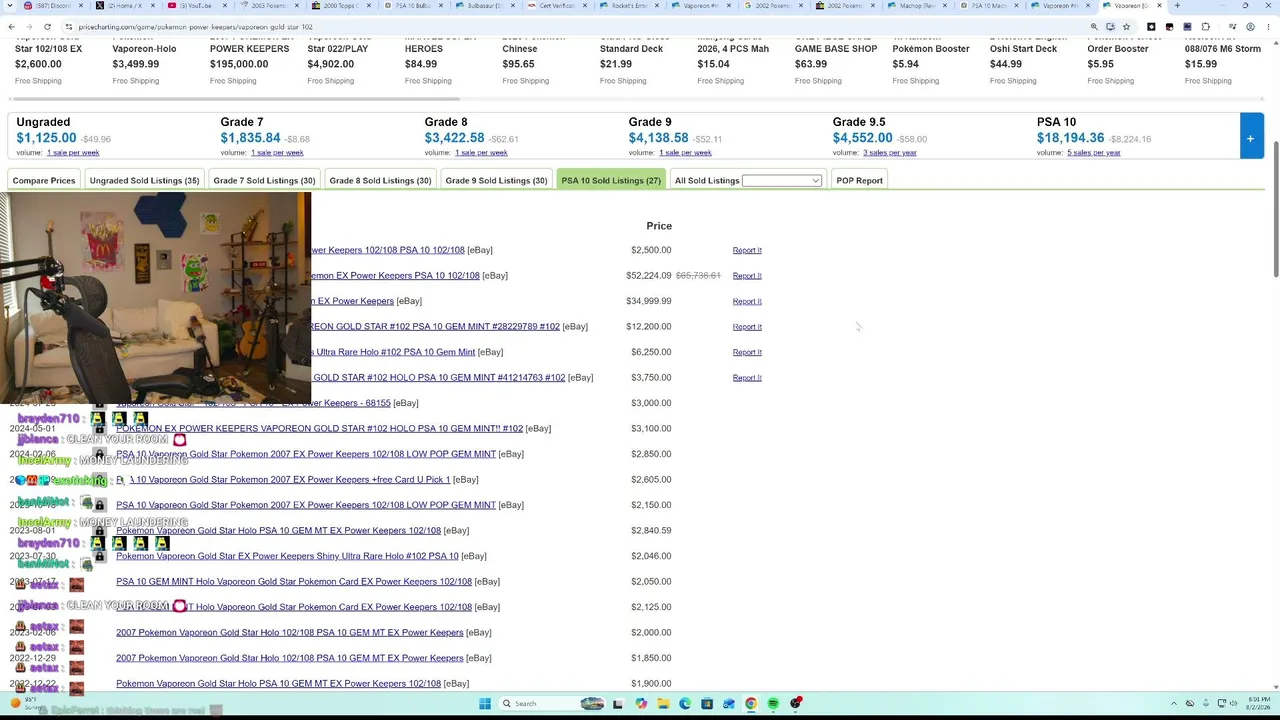The height and width of the screenshot is (720, 1280).
Task: Report the $2,500.00 listing
Action: 747,250
